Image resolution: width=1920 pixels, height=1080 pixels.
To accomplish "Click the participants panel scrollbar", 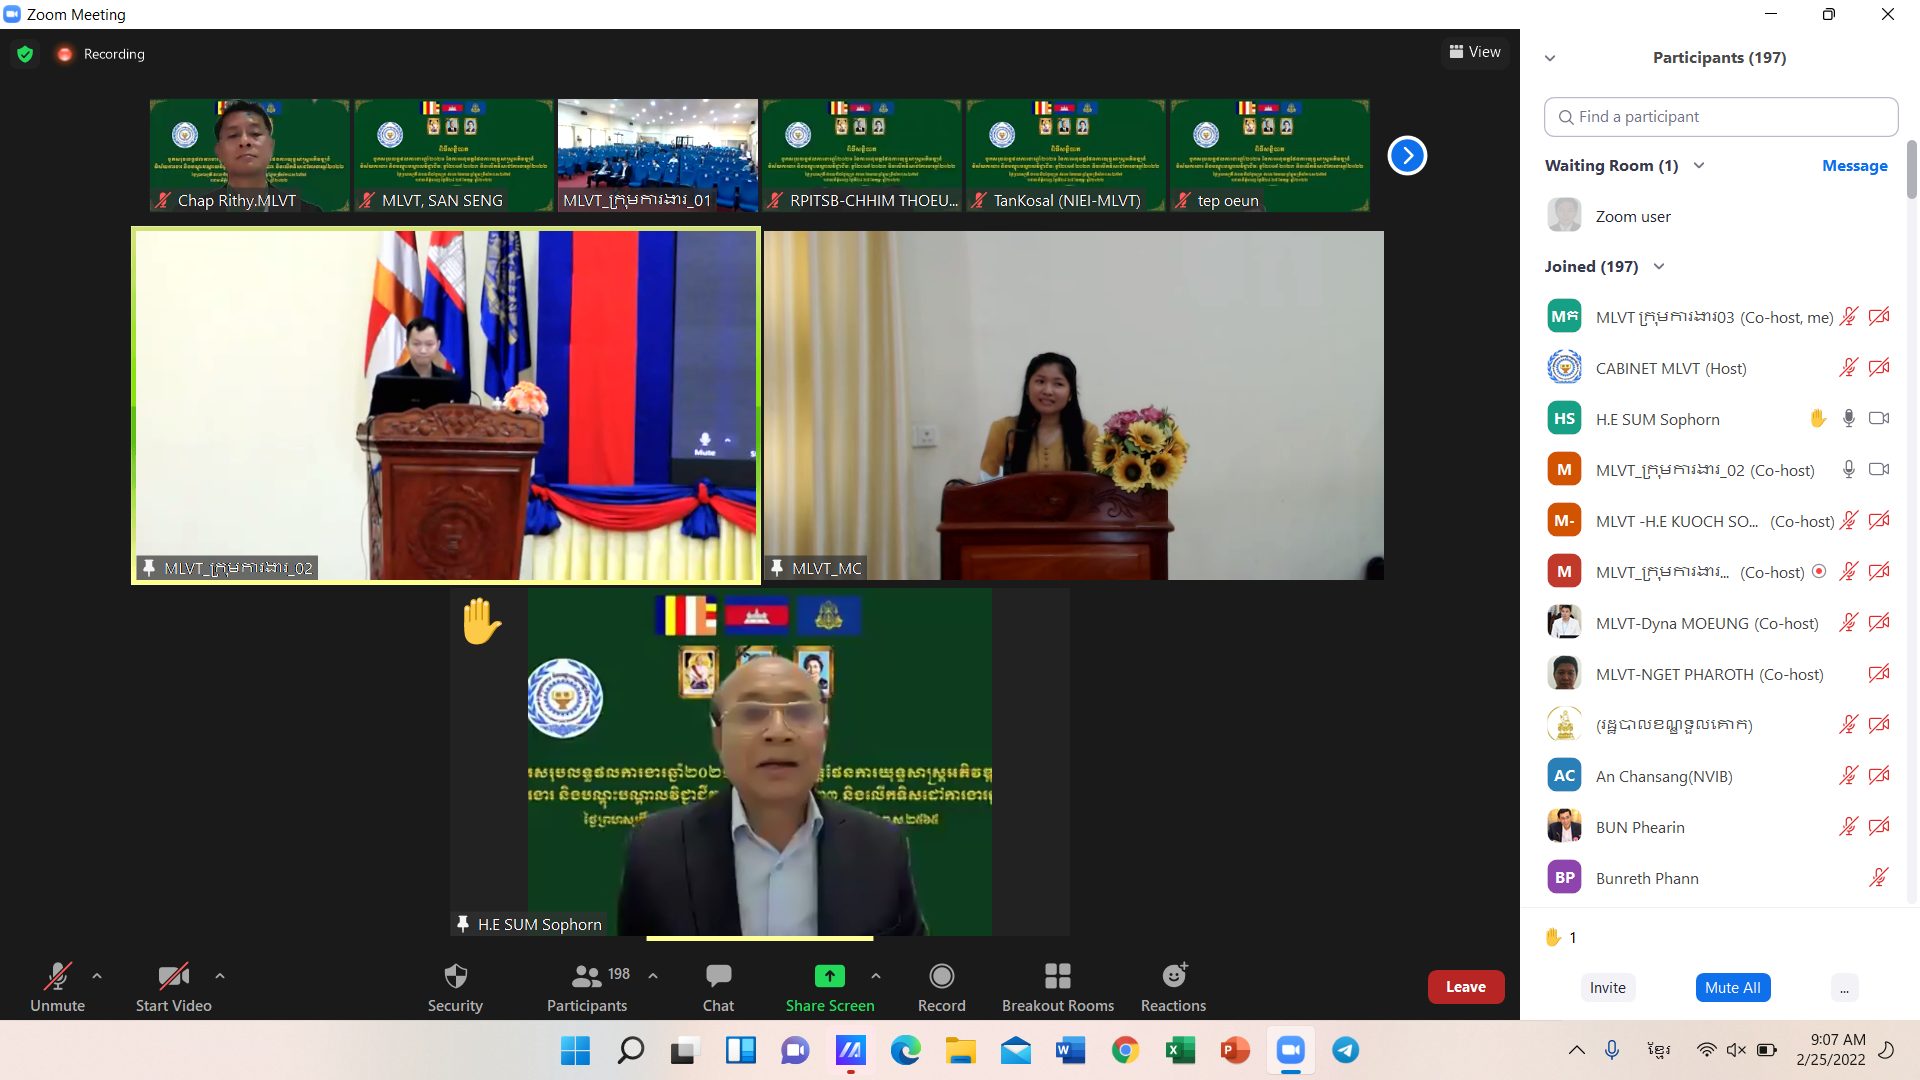I will pos(1911,170).
